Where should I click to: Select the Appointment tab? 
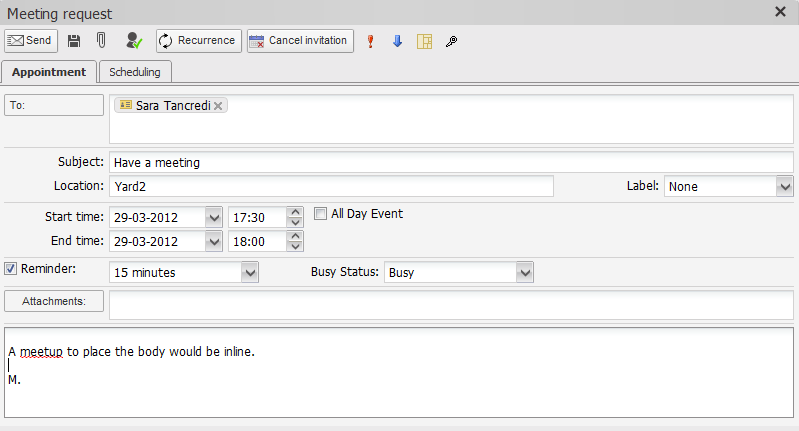[49, 71]
